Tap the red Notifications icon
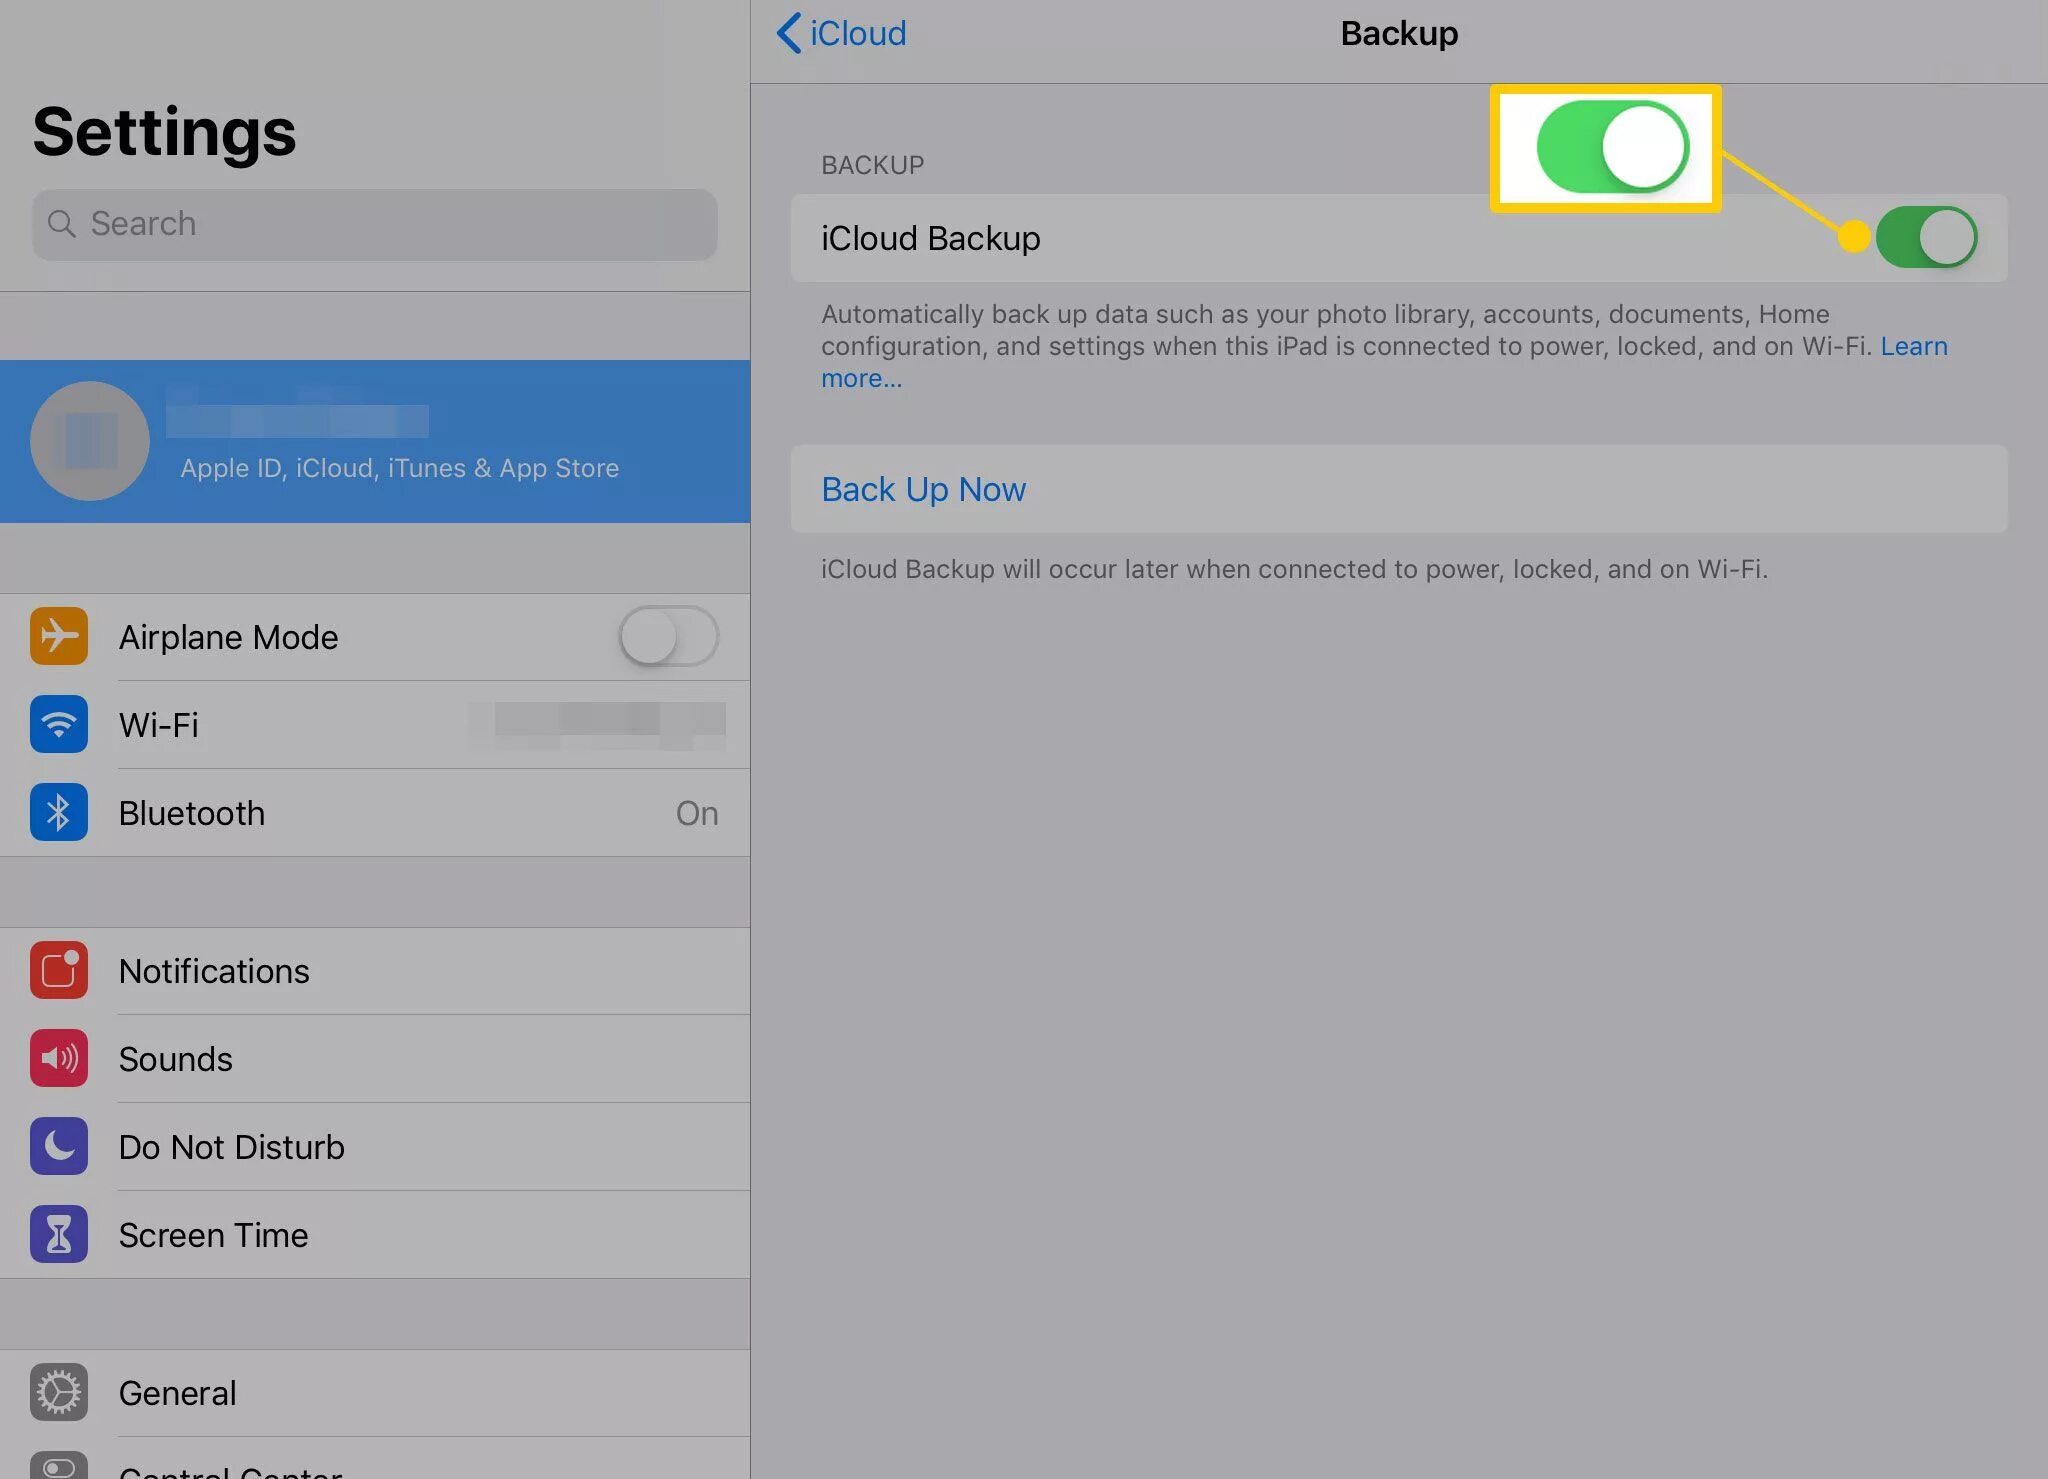 click(x=59, y=970)
